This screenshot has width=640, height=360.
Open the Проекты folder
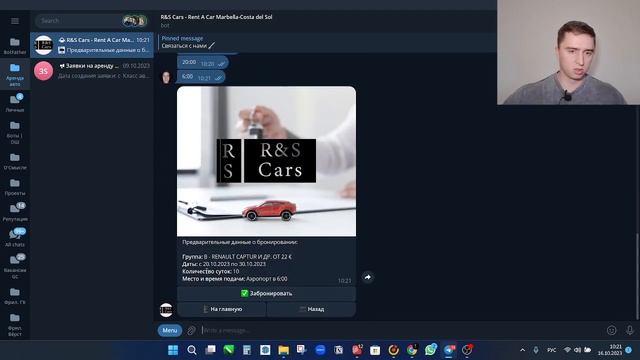click(15, 187)
